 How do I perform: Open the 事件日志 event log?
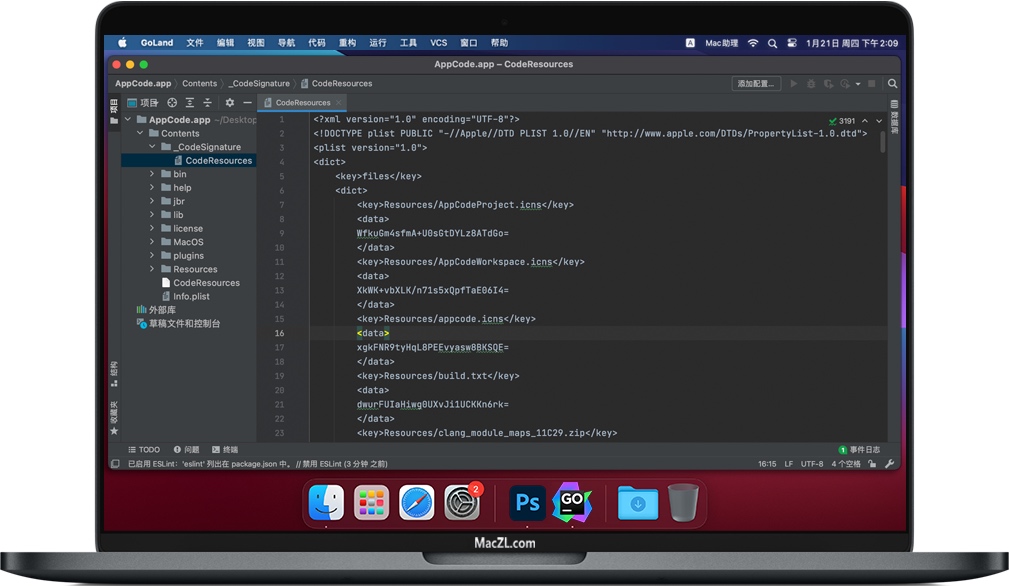point(859,450)
